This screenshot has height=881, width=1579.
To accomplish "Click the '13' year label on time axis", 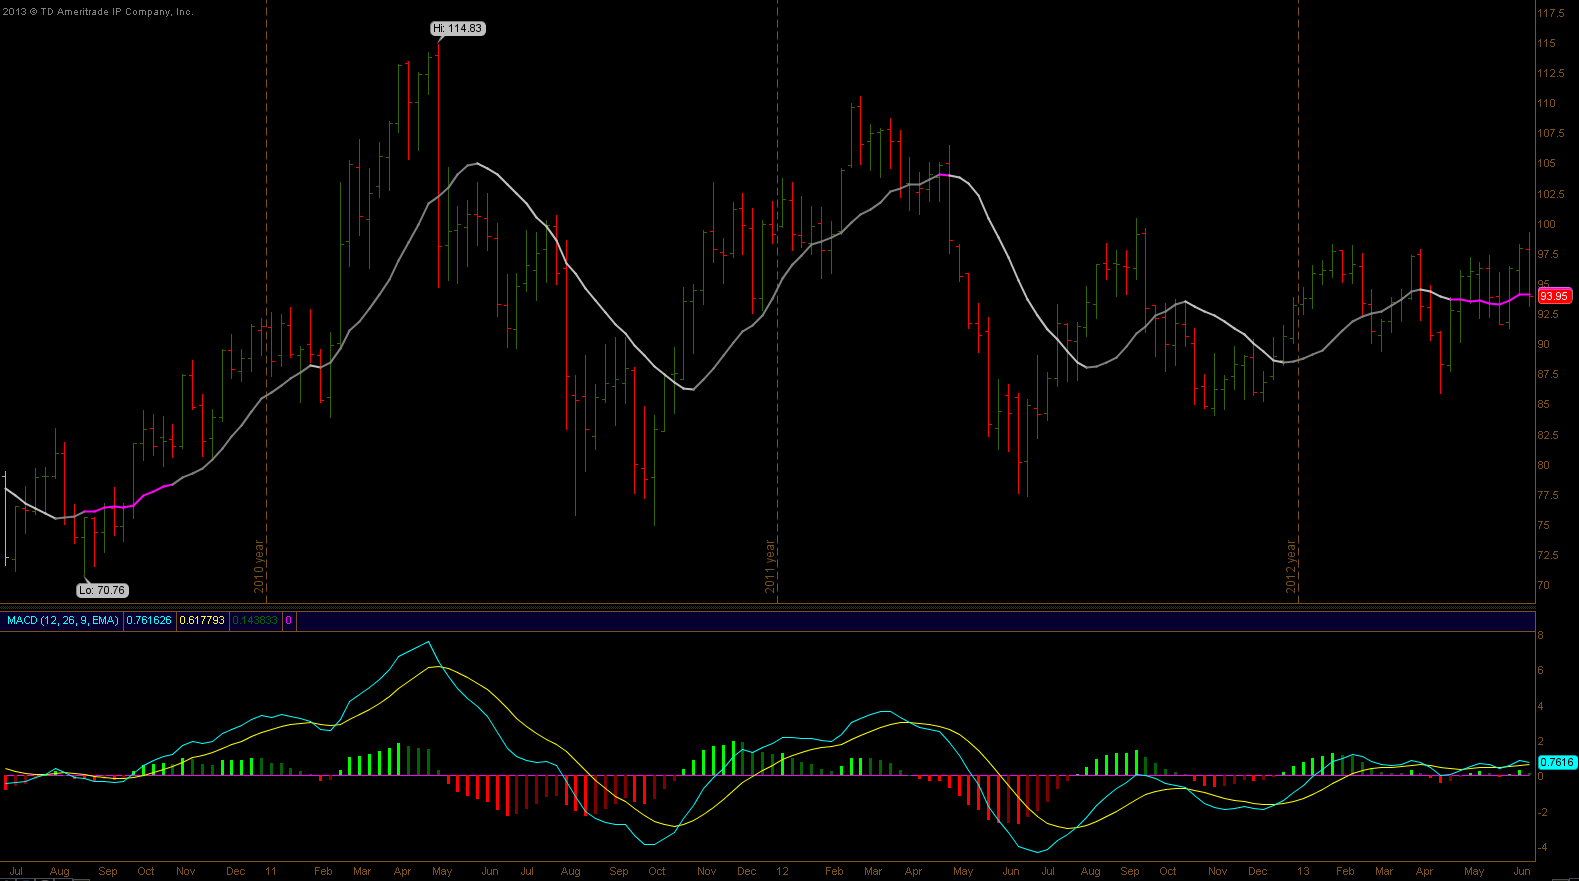I will tap(1303, 871).
